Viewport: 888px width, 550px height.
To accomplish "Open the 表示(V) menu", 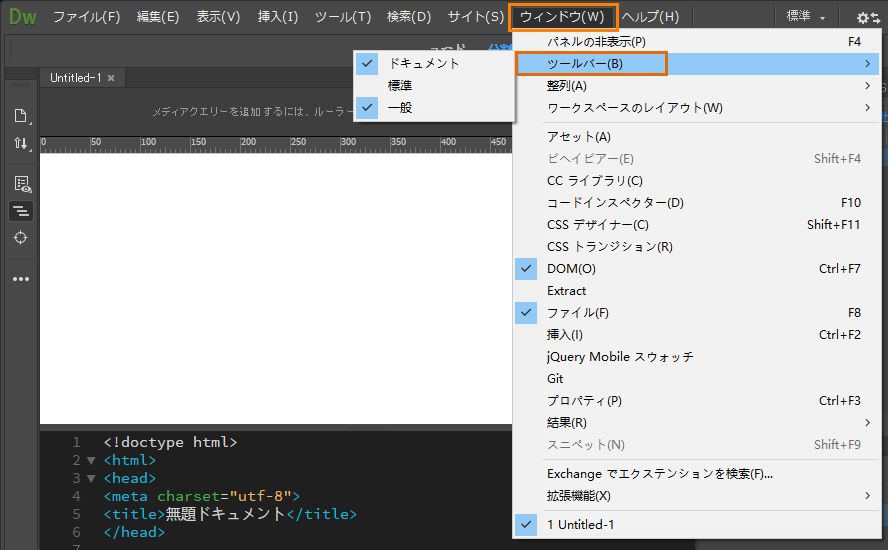I will (x=218, y=16).
